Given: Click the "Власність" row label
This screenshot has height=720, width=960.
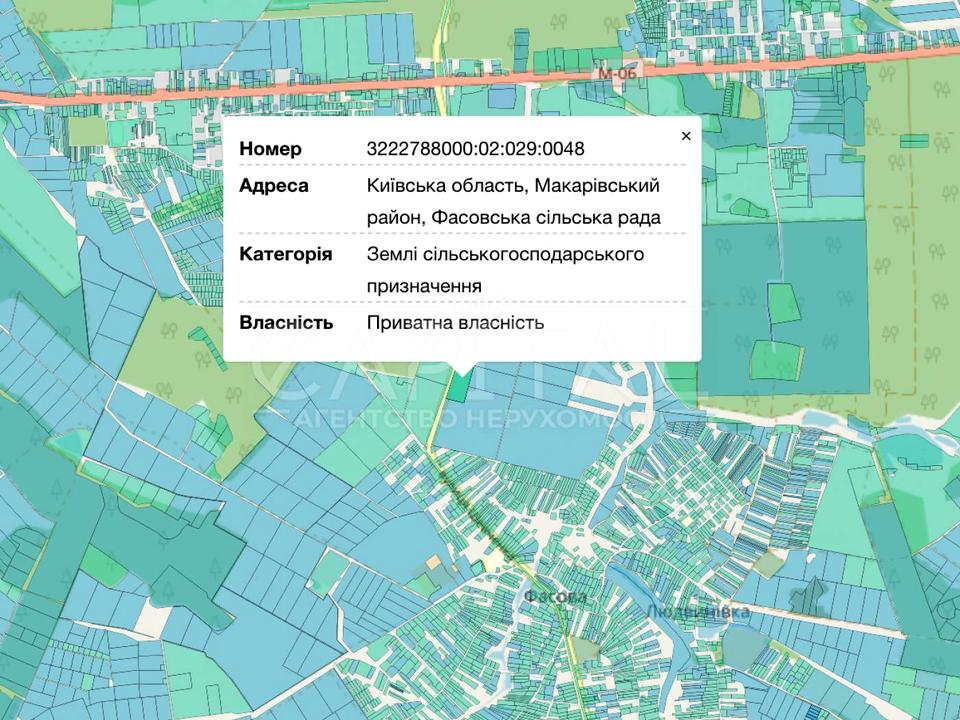Looking at the screenshot, I should click(x=286, y=322).
